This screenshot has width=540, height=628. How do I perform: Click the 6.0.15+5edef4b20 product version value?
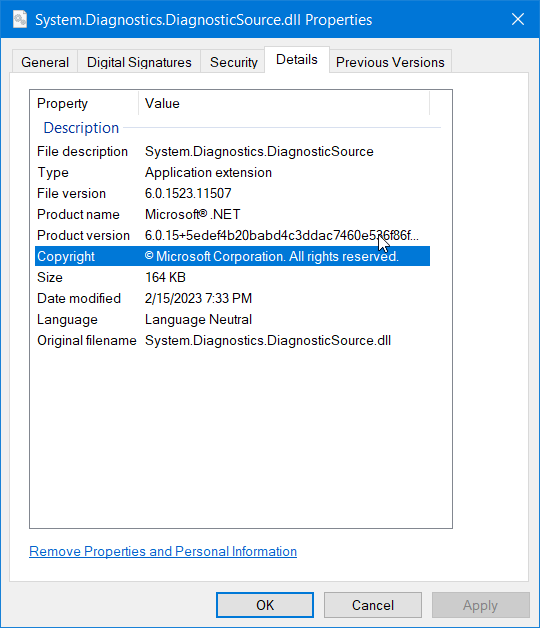tap(282, 236)
